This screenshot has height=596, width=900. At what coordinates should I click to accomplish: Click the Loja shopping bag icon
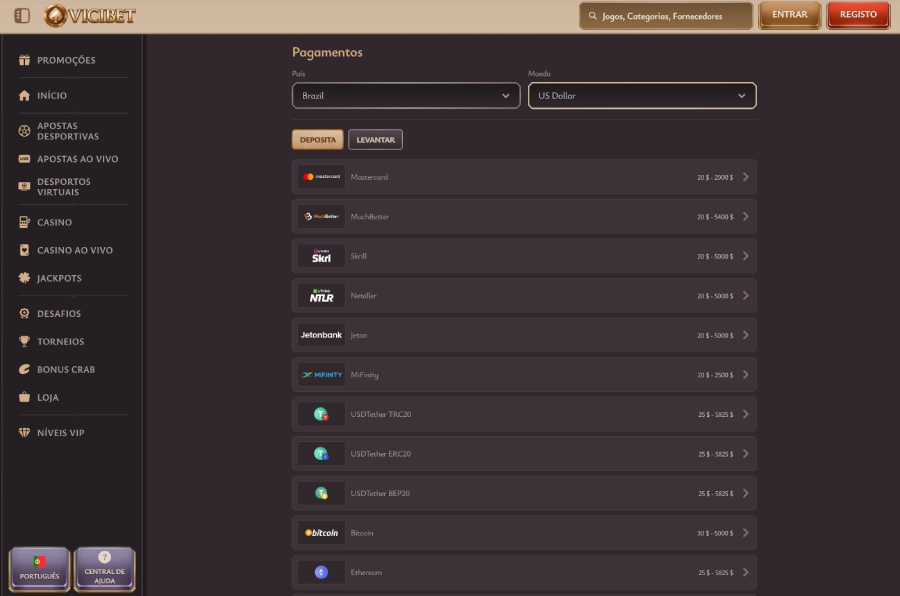[x=24, y=397]
